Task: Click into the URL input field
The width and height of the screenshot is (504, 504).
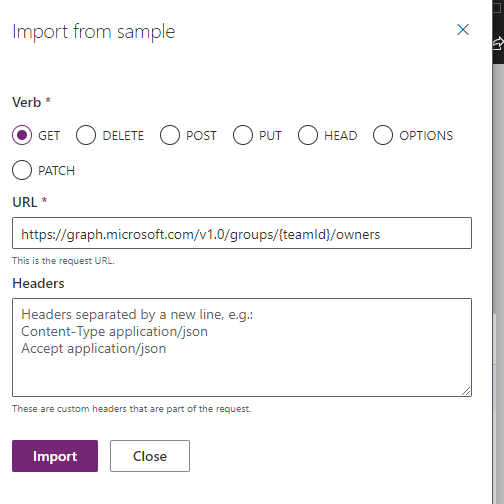Action: click(x=242, y=233)
